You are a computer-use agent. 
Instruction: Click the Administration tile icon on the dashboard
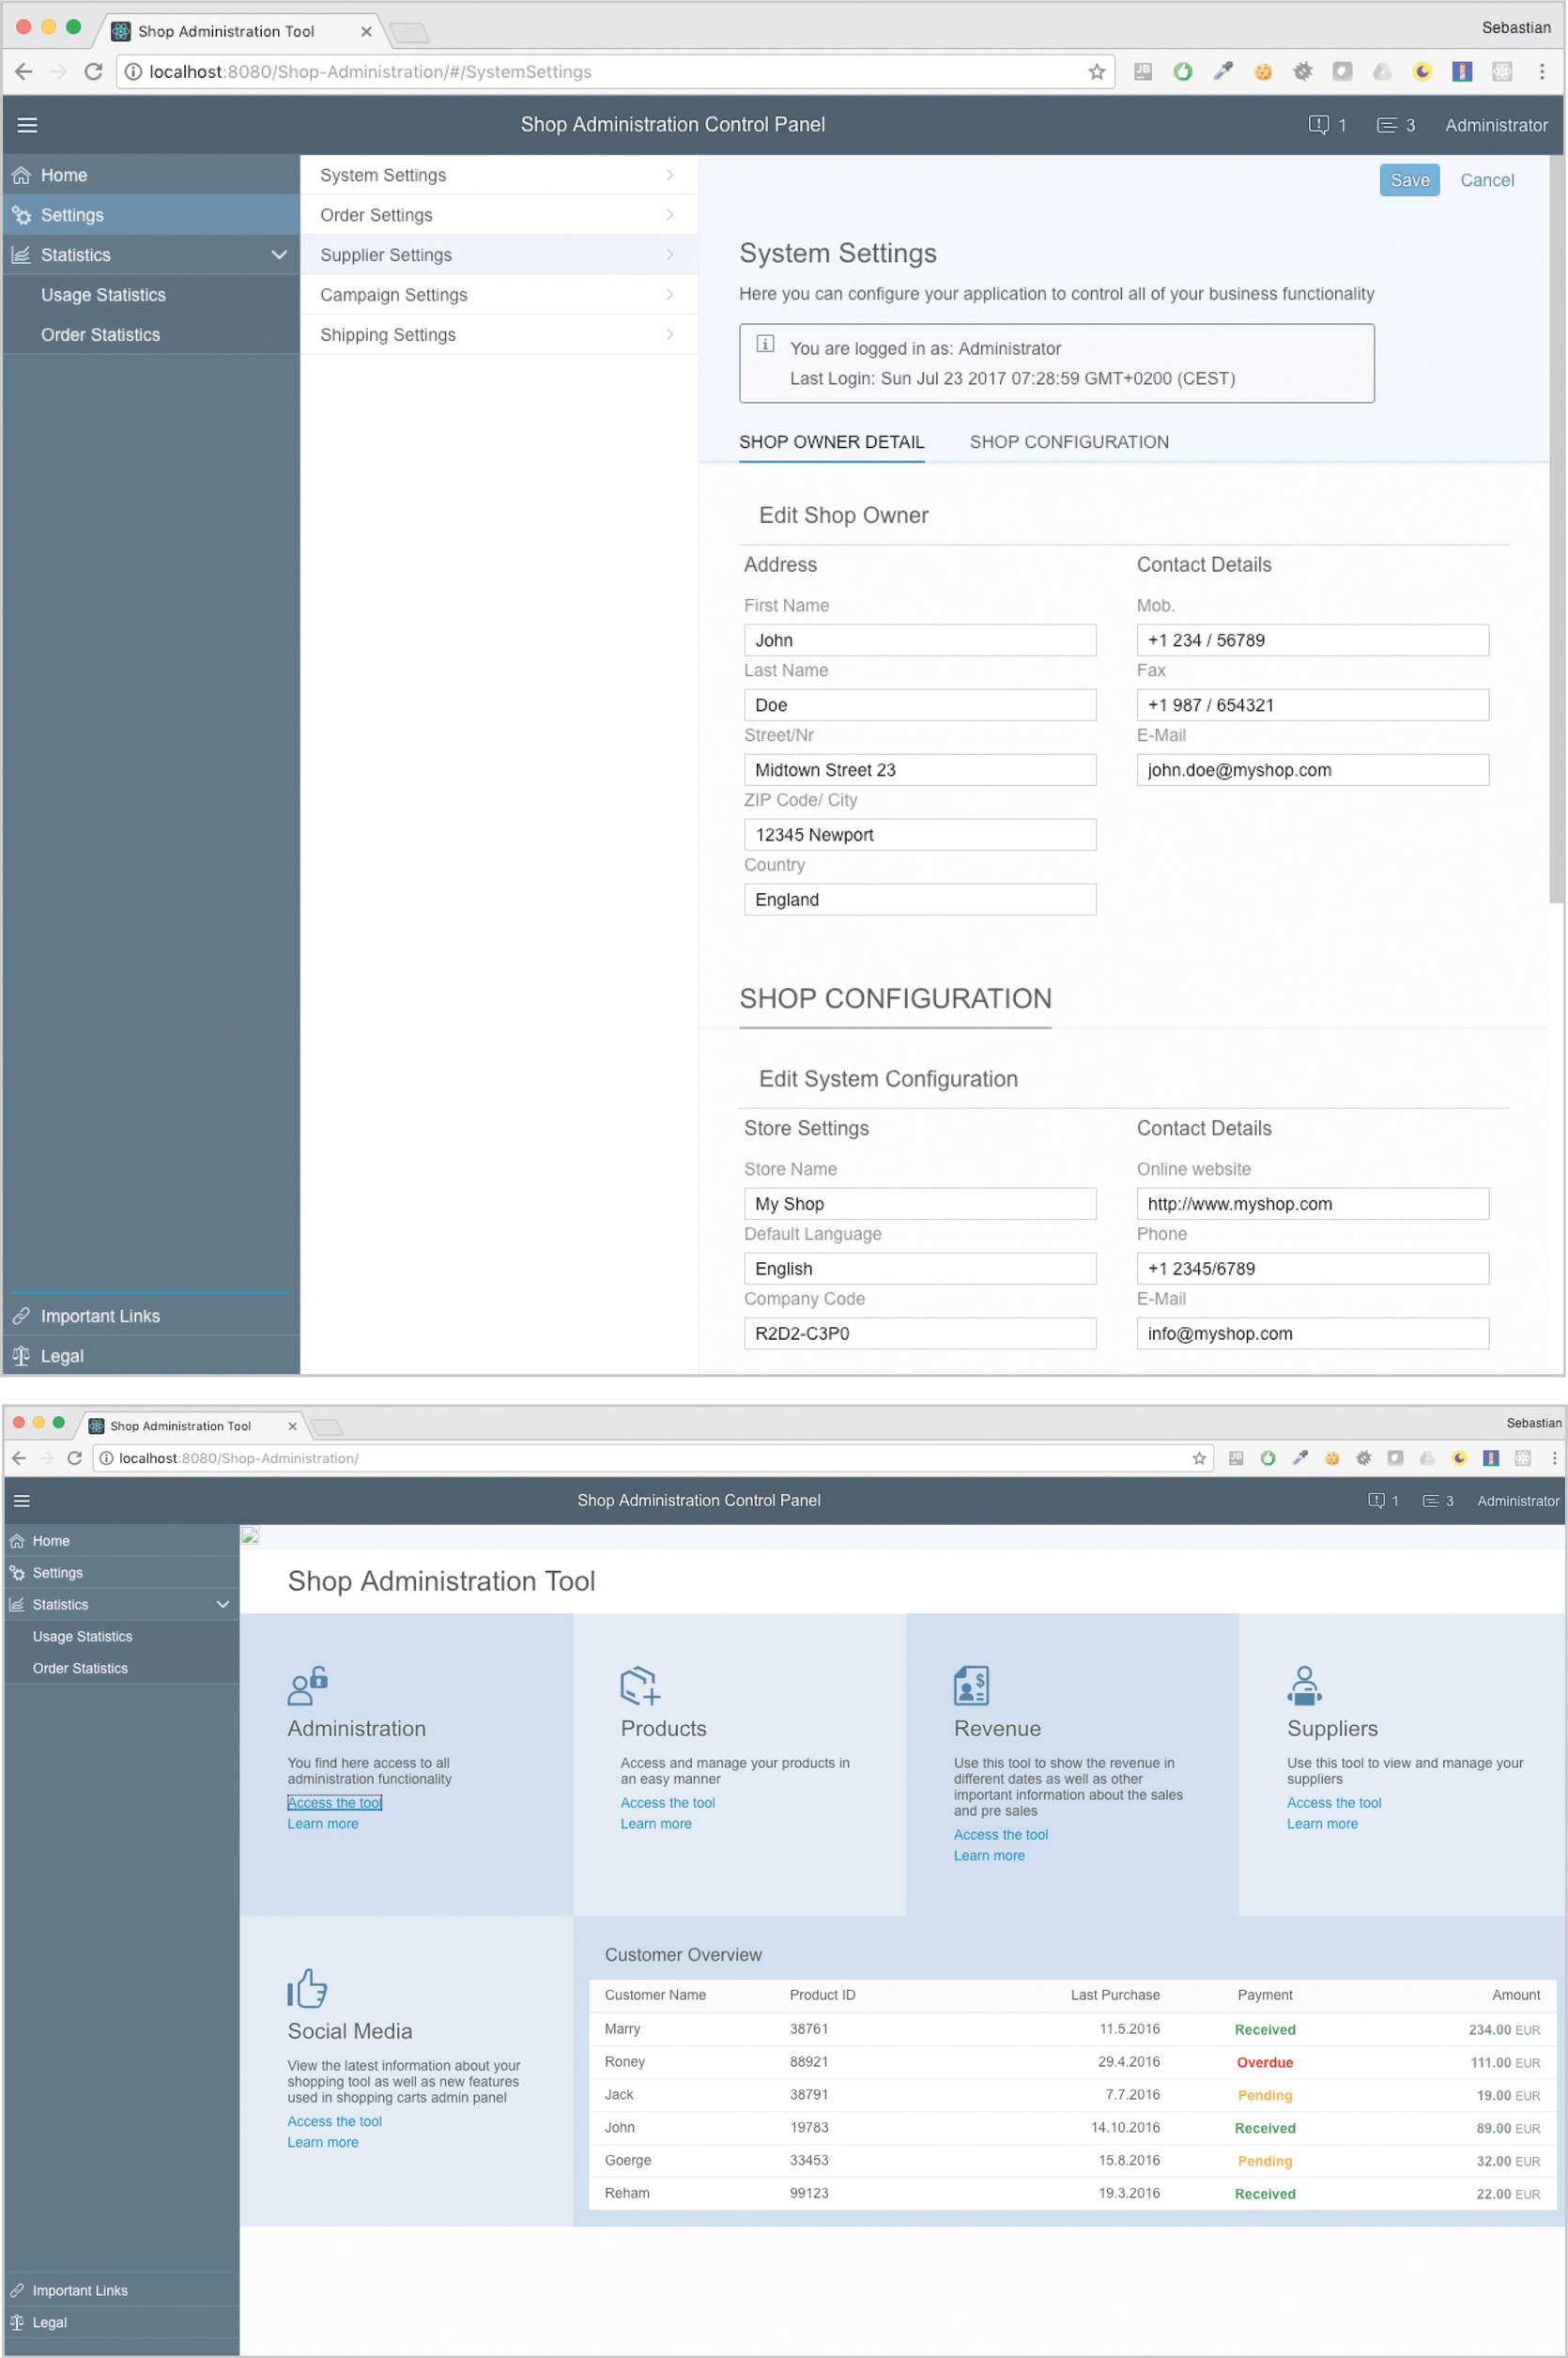coord(308,1685)
